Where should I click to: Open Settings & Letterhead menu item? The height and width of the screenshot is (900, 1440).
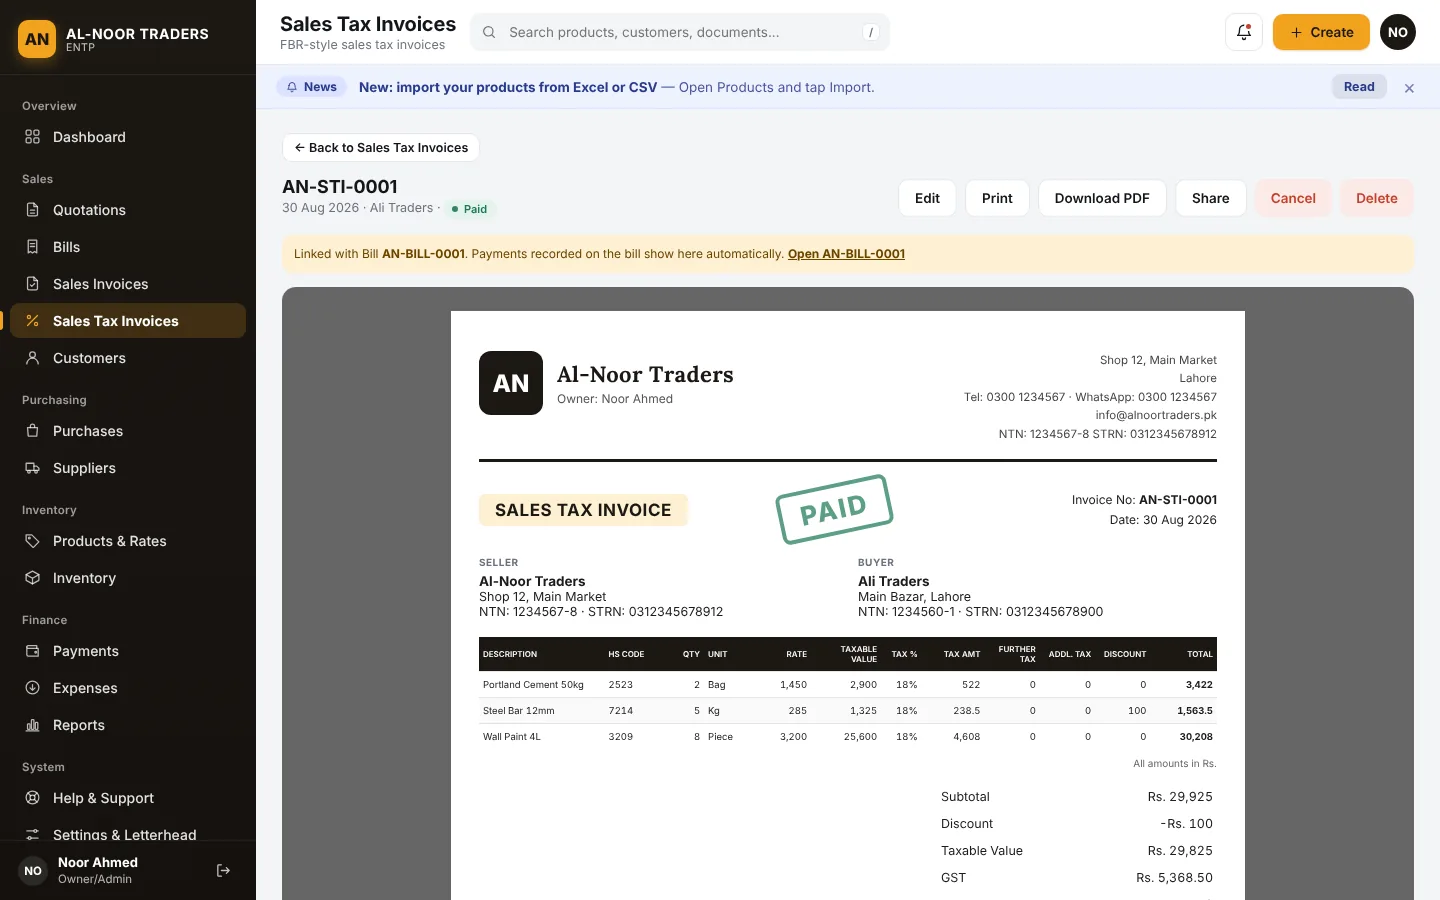128,835
